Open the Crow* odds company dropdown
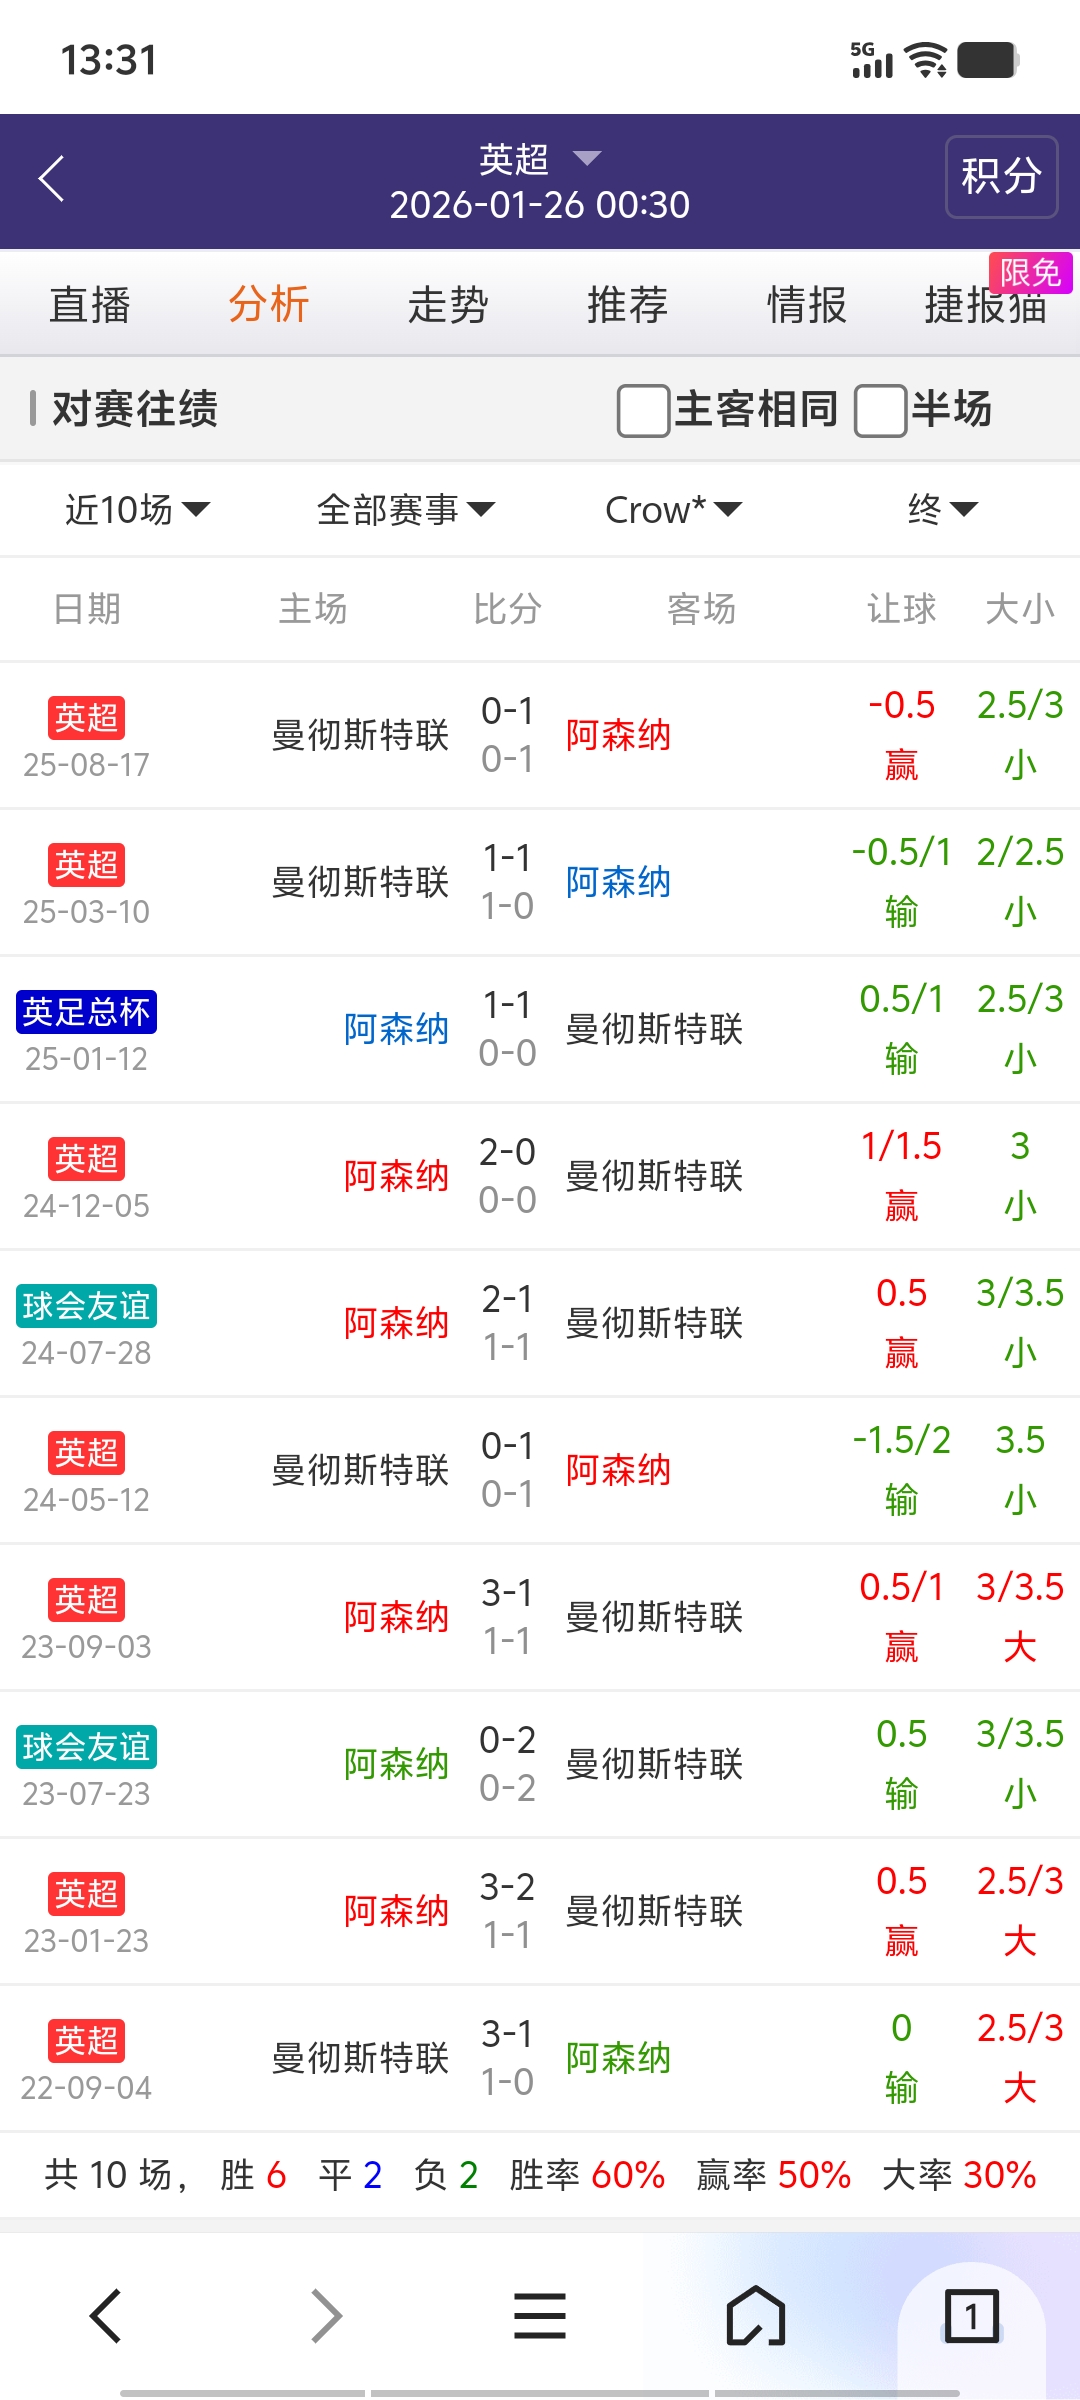1080x2400 pixels. pyautogui.click(x=673, y=510)
